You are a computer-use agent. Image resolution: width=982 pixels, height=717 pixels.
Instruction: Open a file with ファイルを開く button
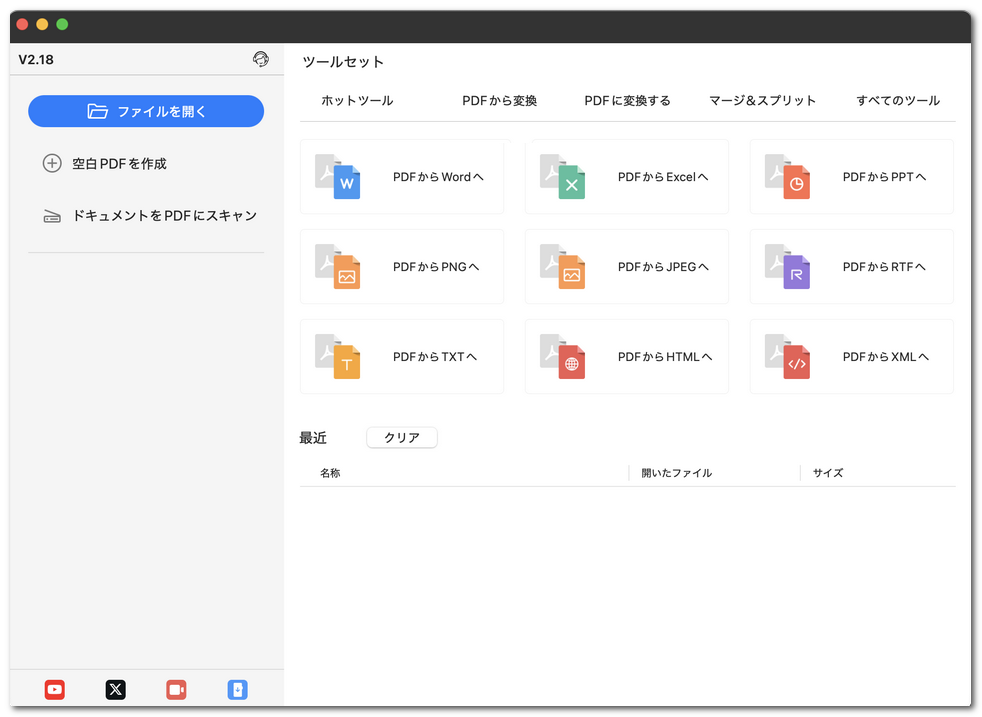click(x=145, y=111)
